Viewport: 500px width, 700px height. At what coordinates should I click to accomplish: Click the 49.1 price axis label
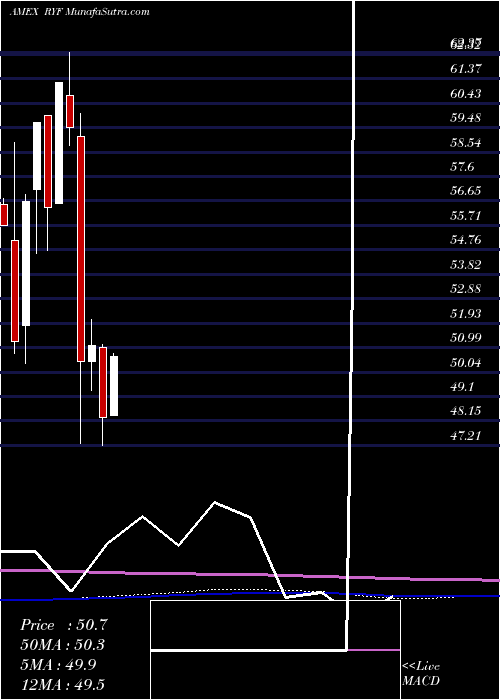(462, 387)
